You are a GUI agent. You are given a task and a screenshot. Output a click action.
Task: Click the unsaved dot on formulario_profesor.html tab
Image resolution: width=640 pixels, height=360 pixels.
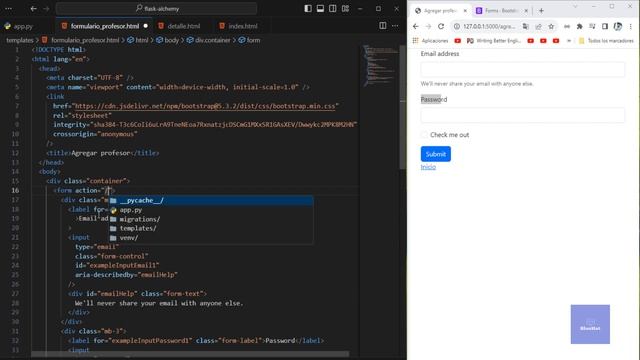point(146,26)
